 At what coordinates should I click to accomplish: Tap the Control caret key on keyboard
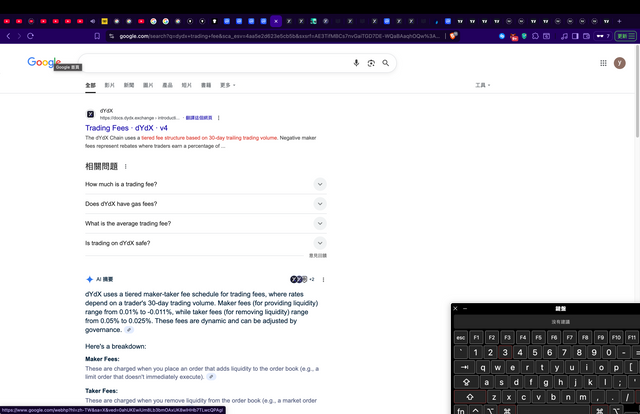tap(476, 410)
